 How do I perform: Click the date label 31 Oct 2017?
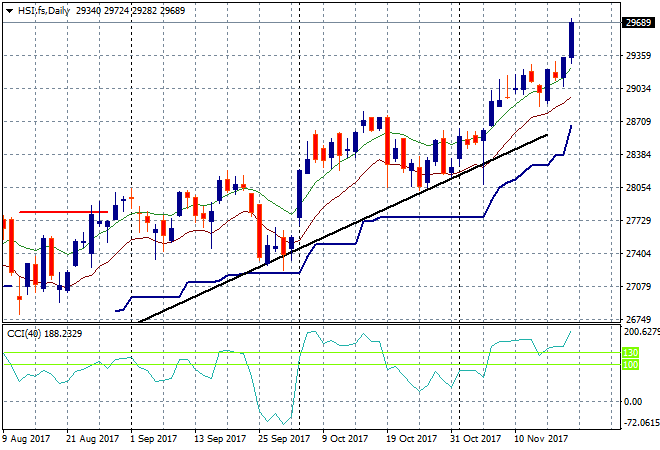pos(476,439)
